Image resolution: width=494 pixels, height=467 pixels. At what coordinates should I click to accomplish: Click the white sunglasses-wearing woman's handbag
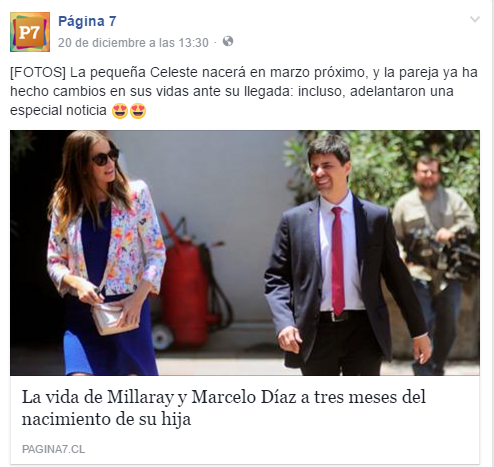tap(113, 317)
